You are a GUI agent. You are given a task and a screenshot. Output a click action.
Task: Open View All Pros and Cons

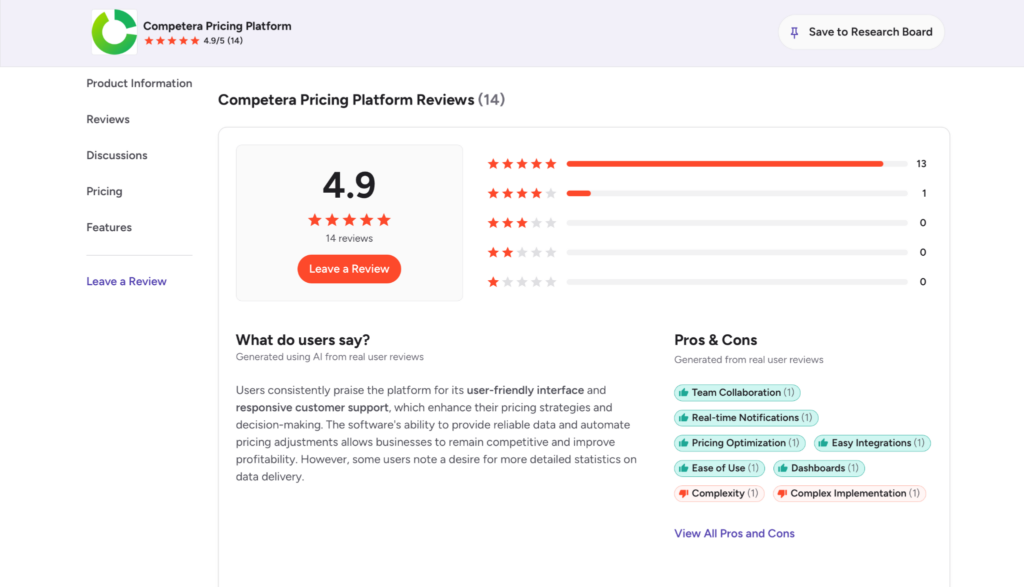tap(734, 533)
